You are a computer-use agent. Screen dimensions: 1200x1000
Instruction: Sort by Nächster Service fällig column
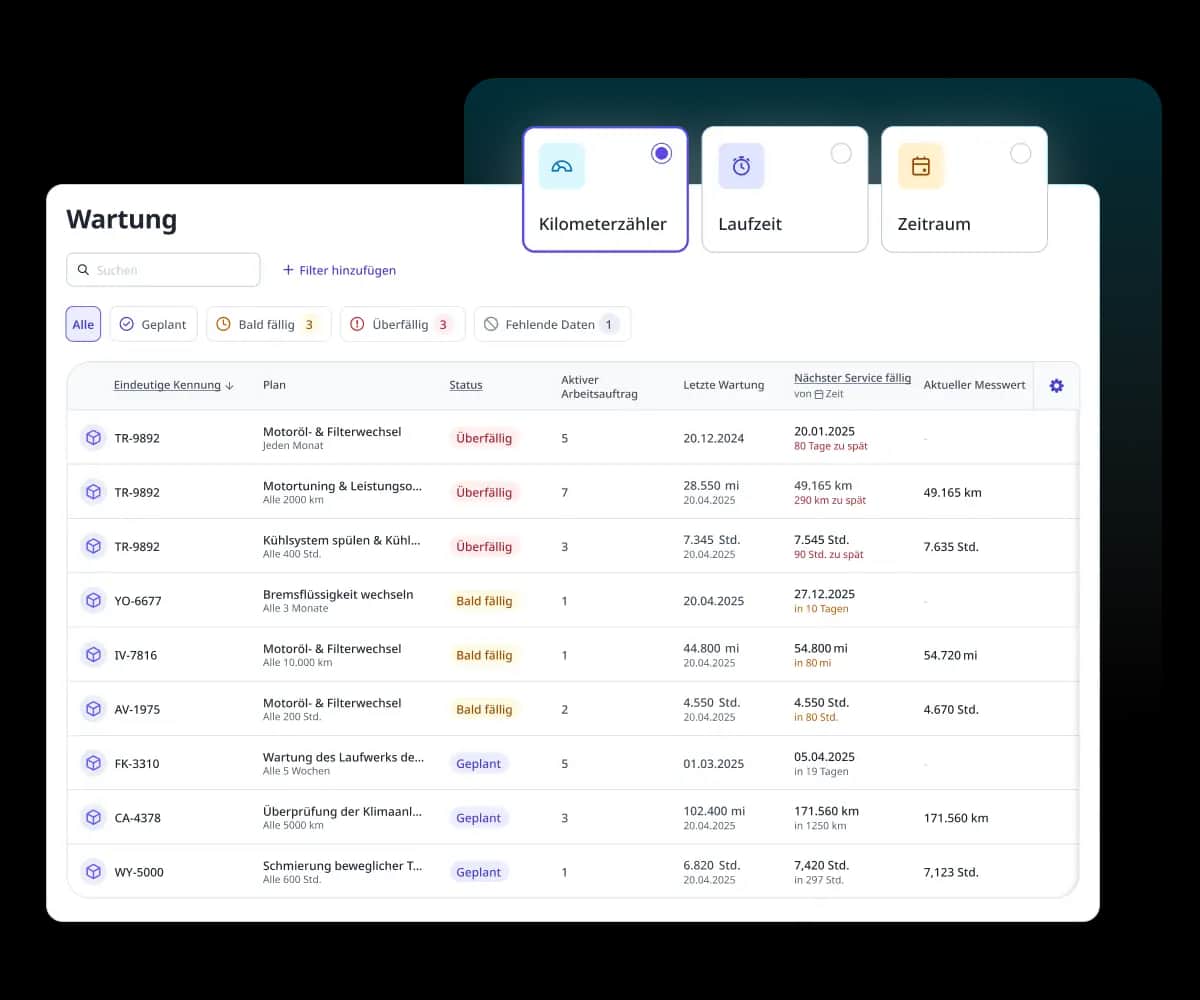(x=852, y=378)
